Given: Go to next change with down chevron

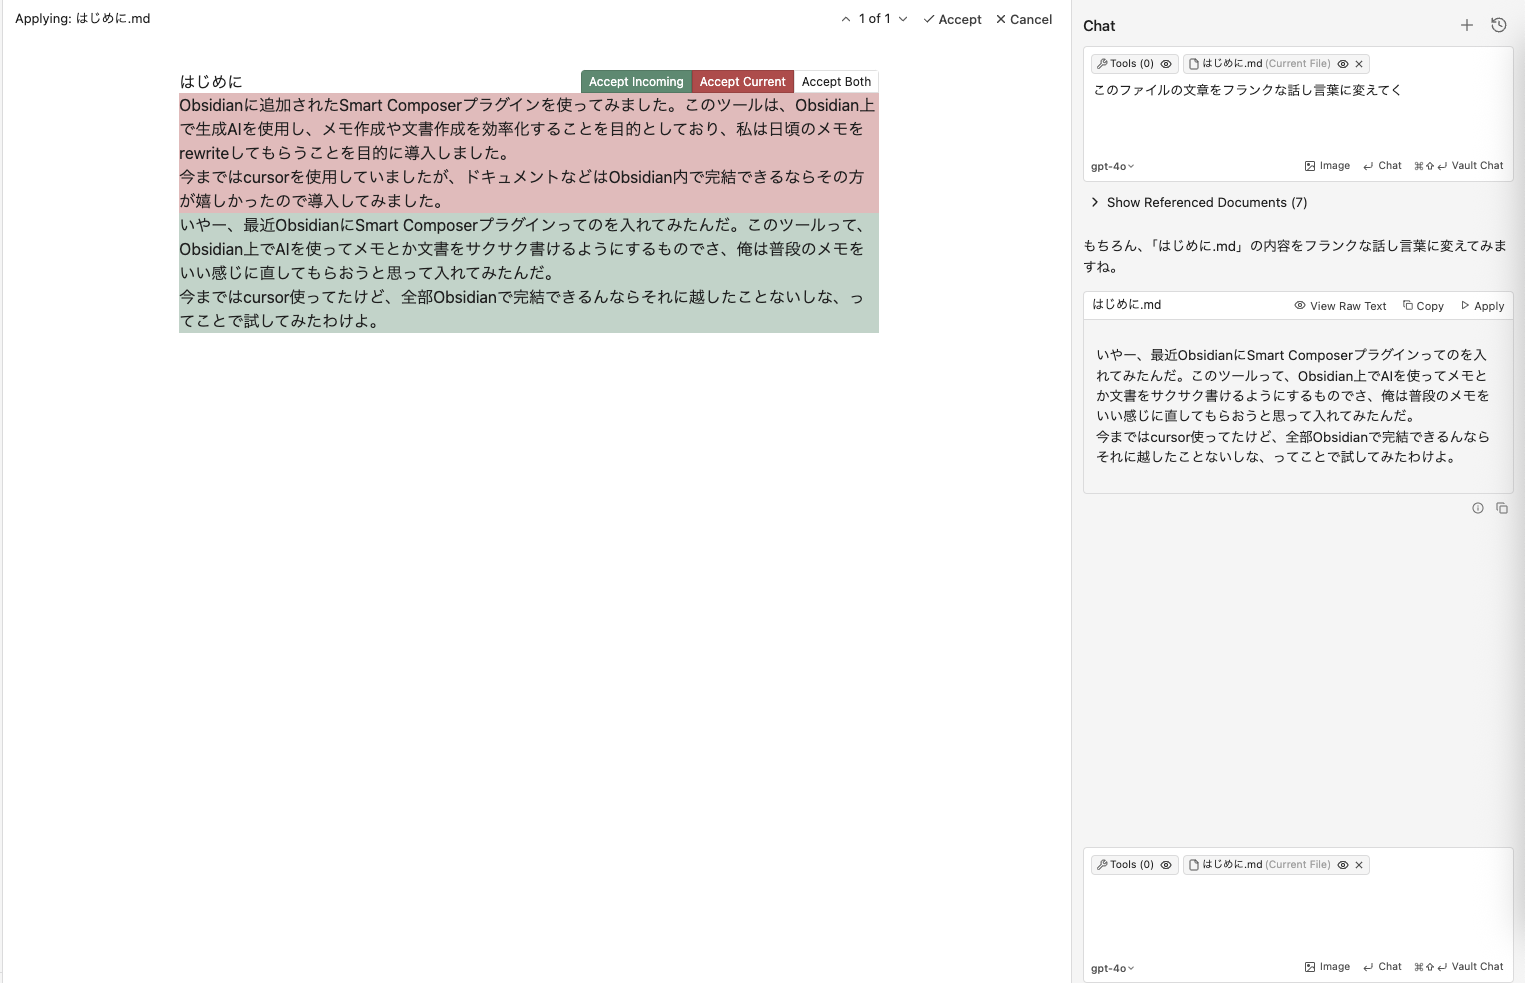Looking at the screenshot, I should [903, 19].
